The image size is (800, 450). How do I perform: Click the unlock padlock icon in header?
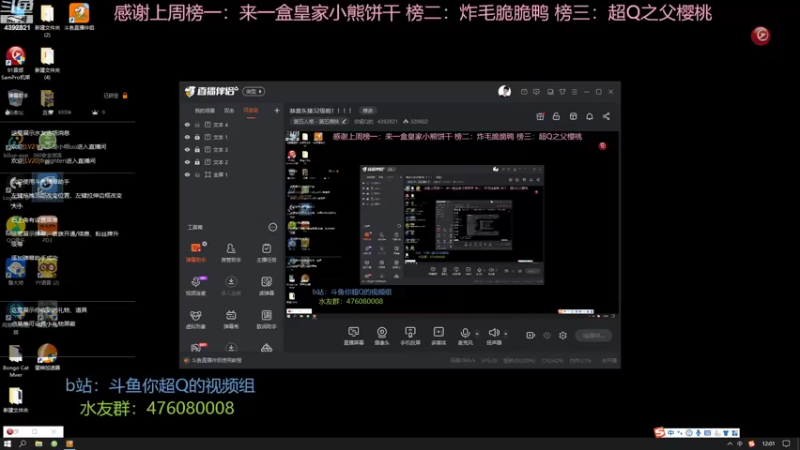(556, 116)
